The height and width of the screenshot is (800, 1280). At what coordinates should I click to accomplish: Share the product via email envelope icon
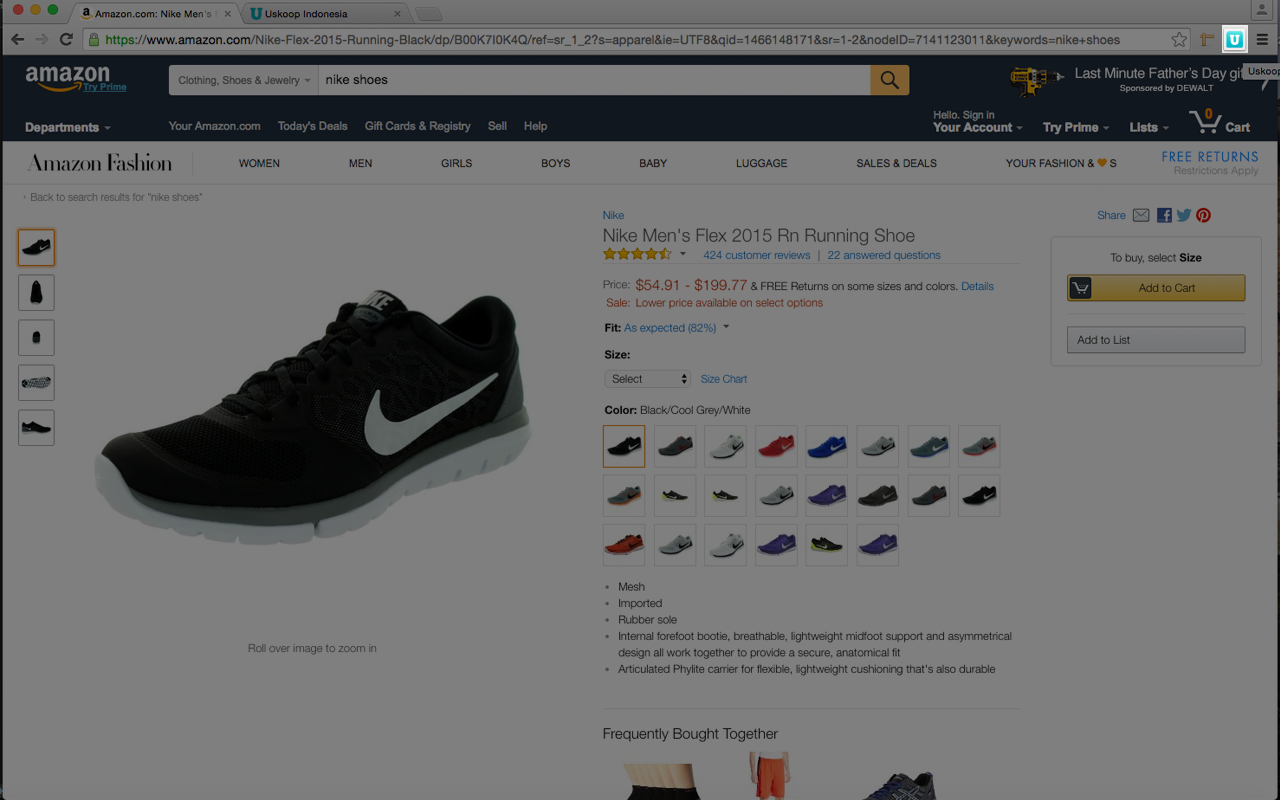click(1141, 215)
